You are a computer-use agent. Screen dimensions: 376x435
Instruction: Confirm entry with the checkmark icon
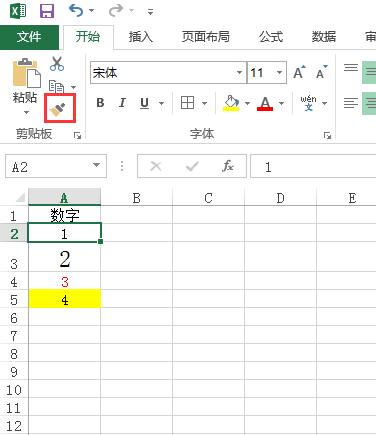pyautogui.click(x=192, y=166)
